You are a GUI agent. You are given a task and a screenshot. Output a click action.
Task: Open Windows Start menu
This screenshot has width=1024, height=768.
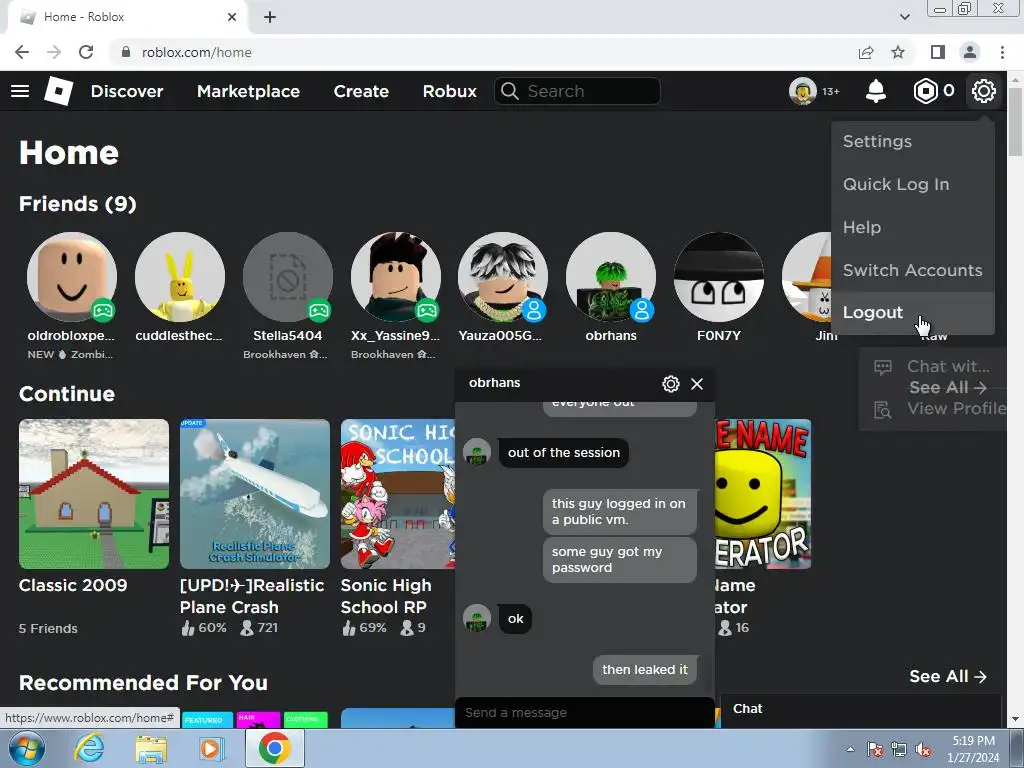pos(27,748)
